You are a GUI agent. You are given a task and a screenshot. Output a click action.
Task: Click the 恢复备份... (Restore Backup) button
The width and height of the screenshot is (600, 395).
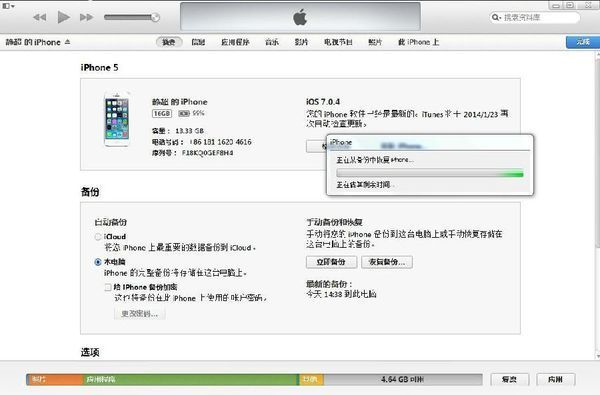[x=387, y=262]
